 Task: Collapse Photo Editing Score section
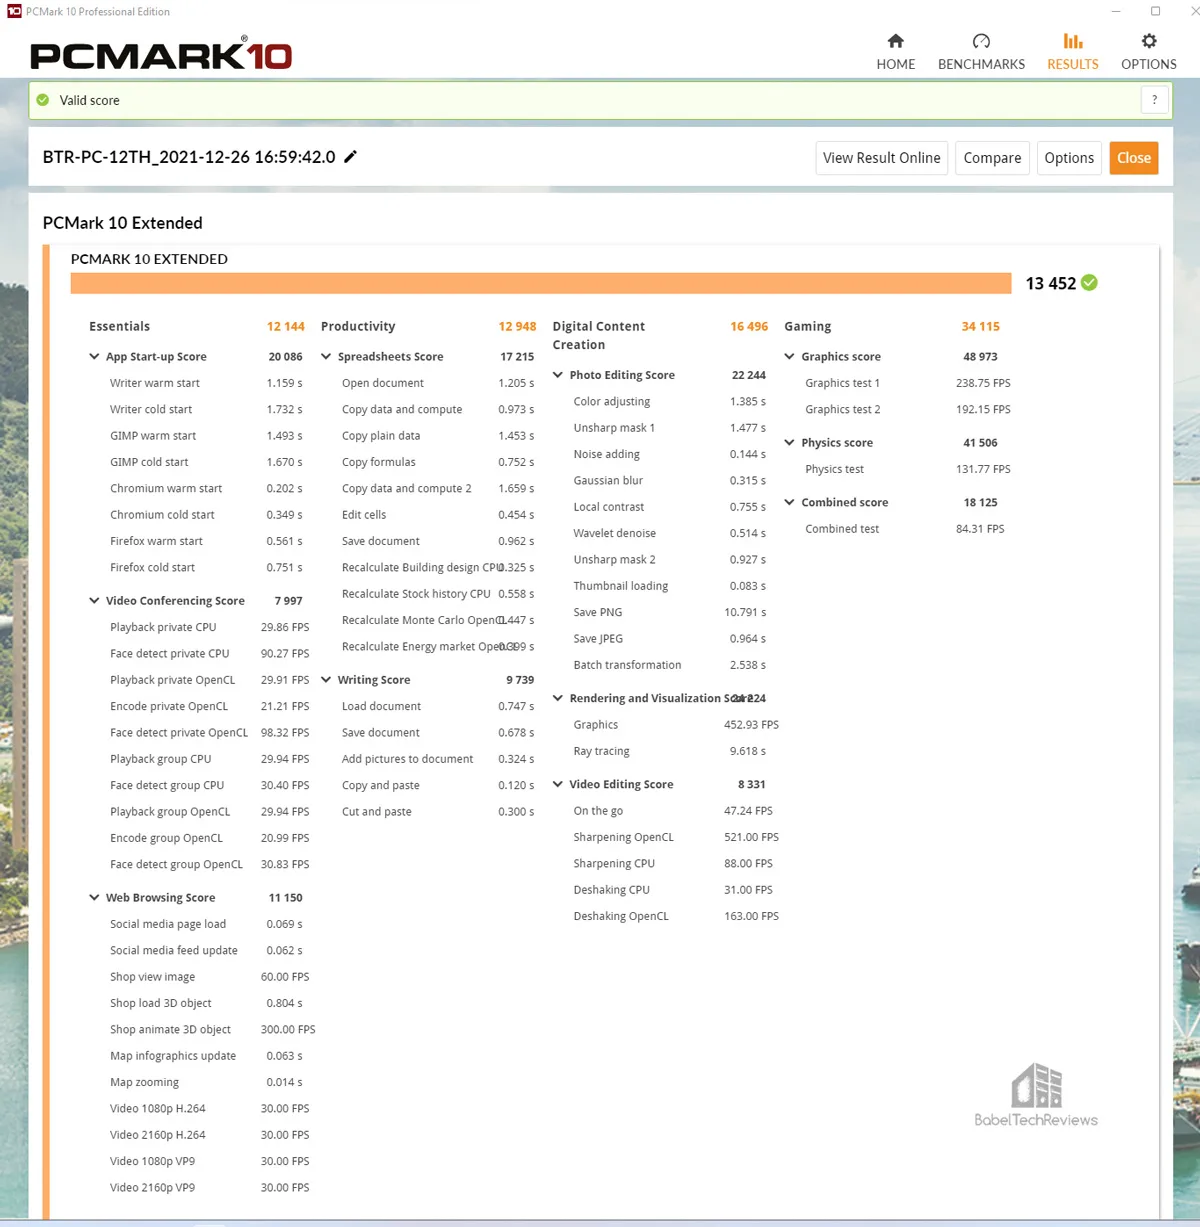click(x=558, y=375)
